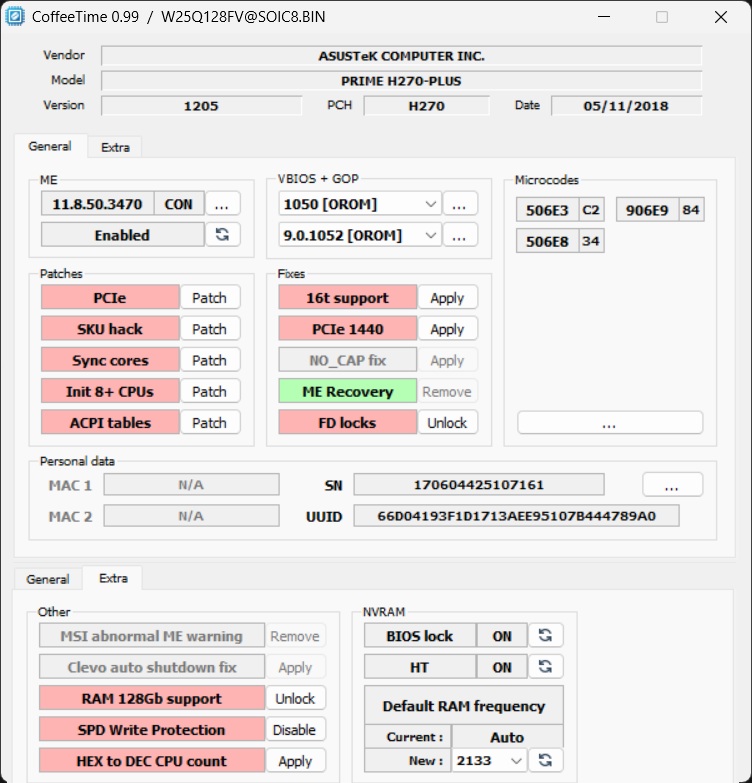Click the HT refresh icon
The image size is (752, 783).
(545, 667)
